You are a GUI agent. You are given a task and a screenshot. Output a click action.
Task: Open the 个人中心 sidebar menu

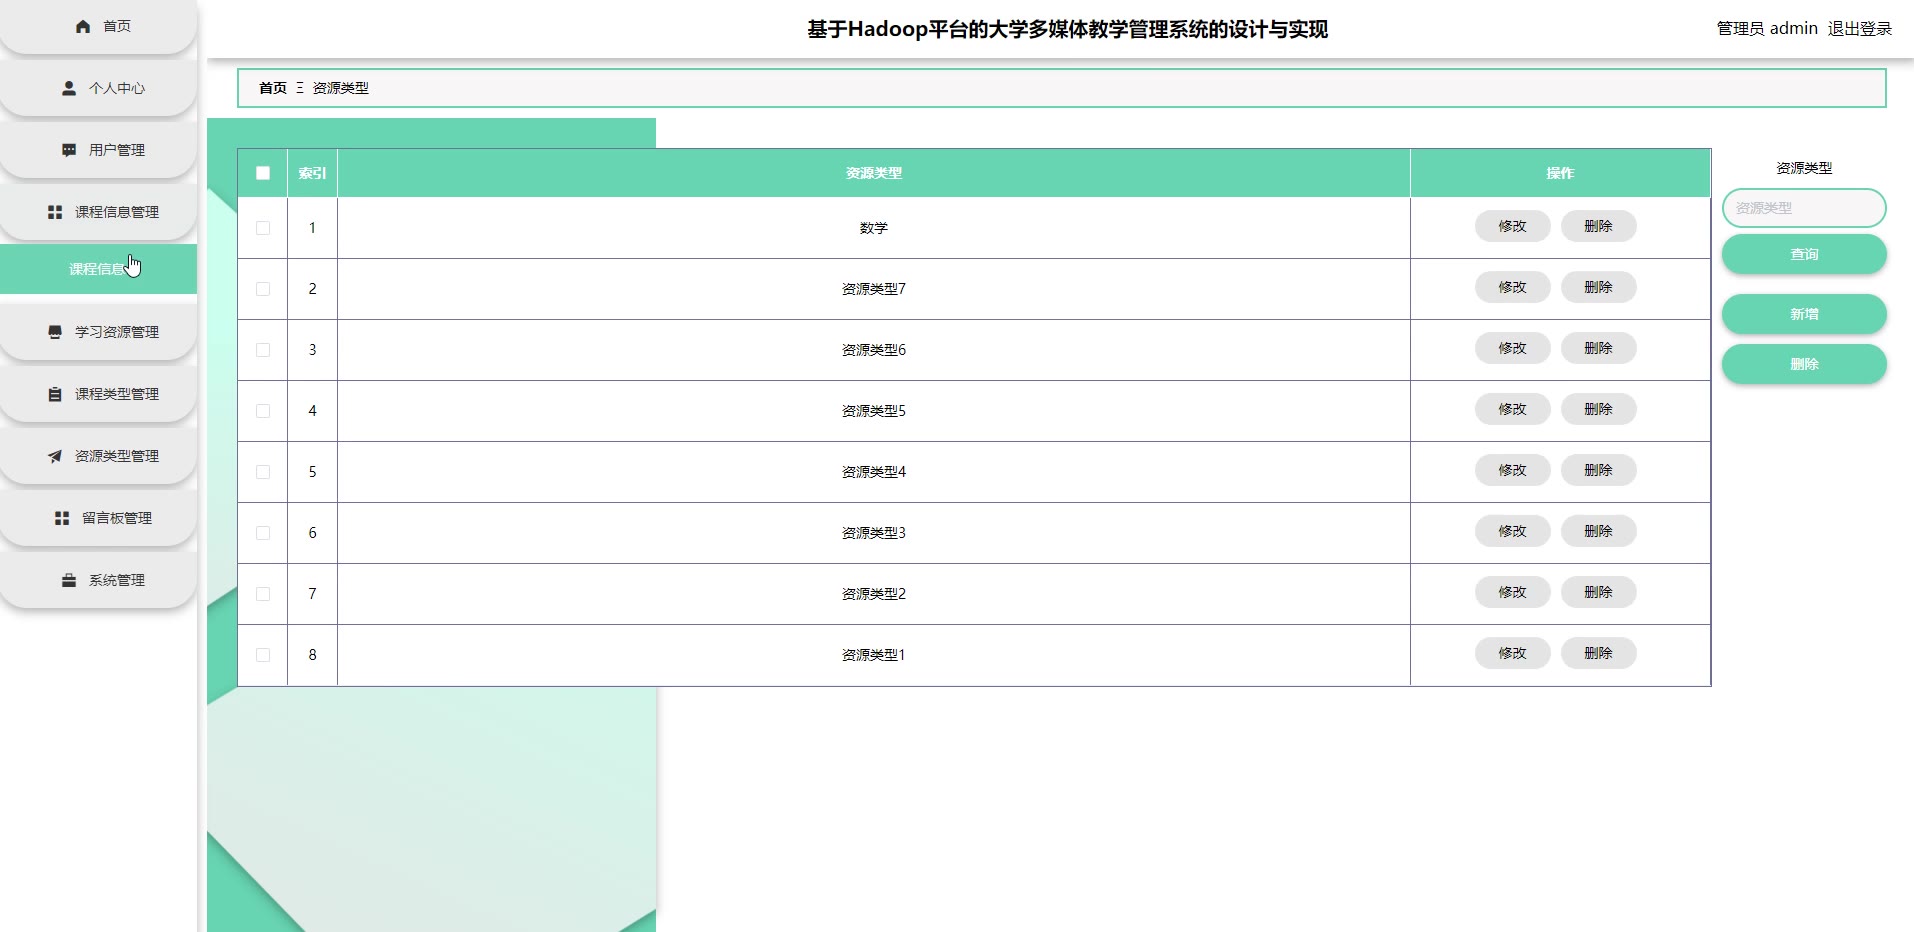coord(98,88)
